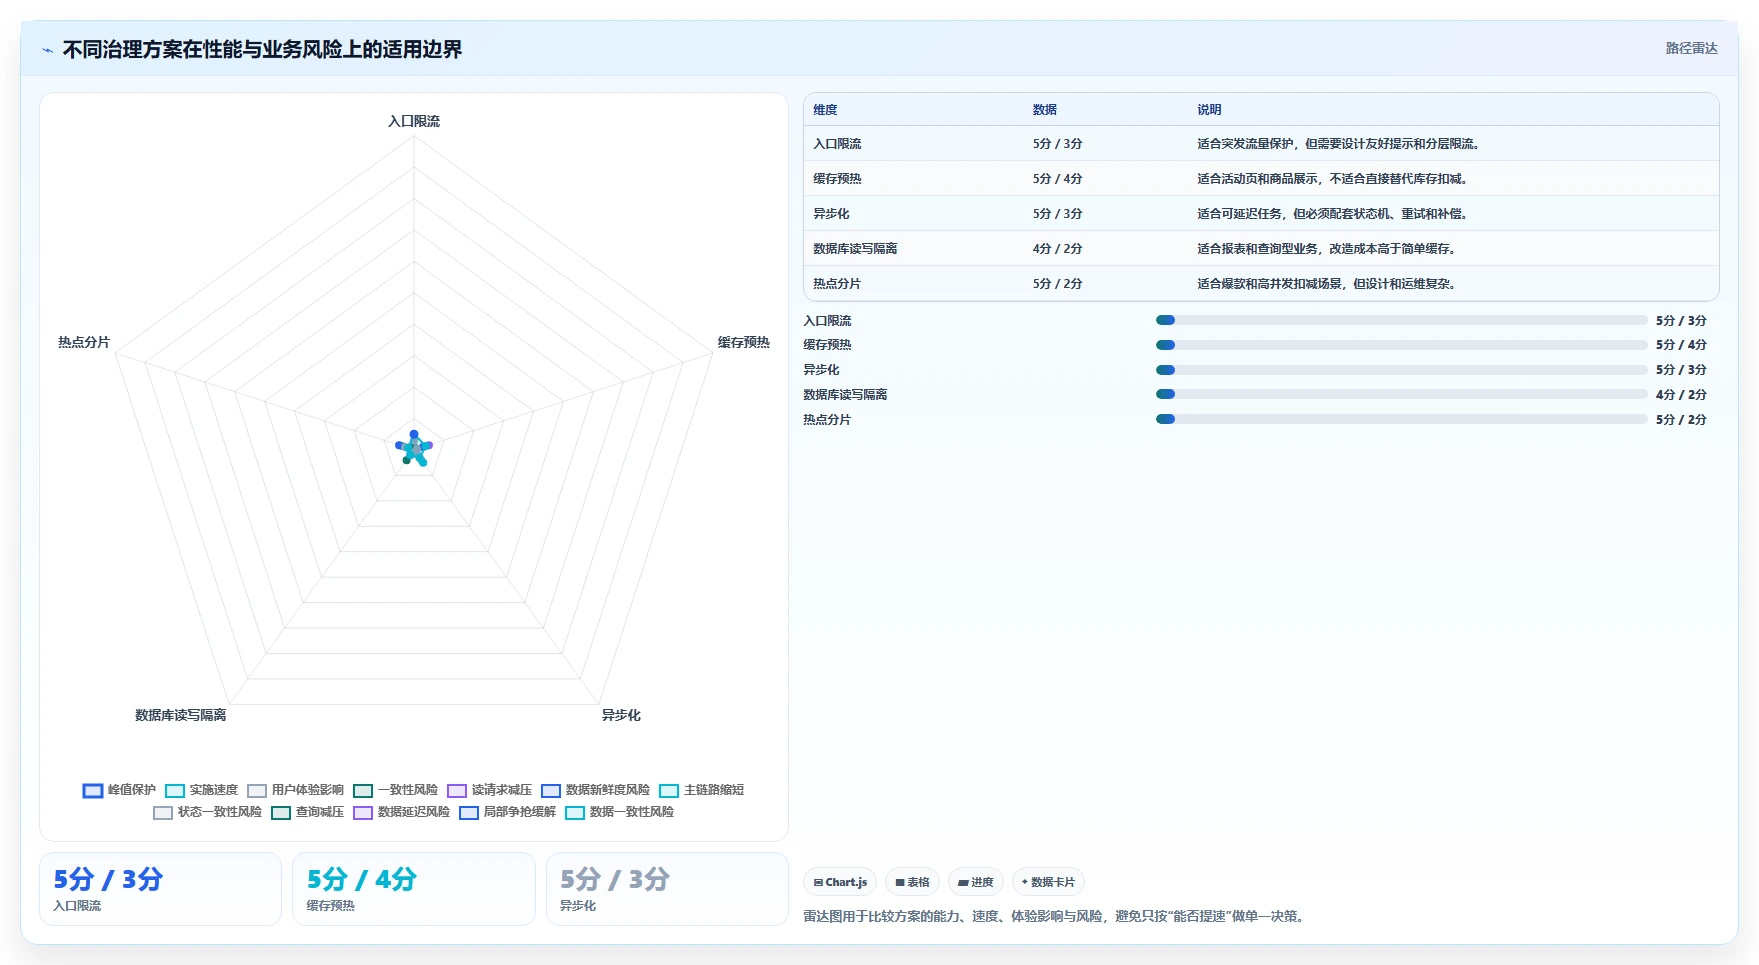Hide the 状态一致性风险 legend dataset
Viewport: 1759px width, 965px height.
click(x=207, y=812)
